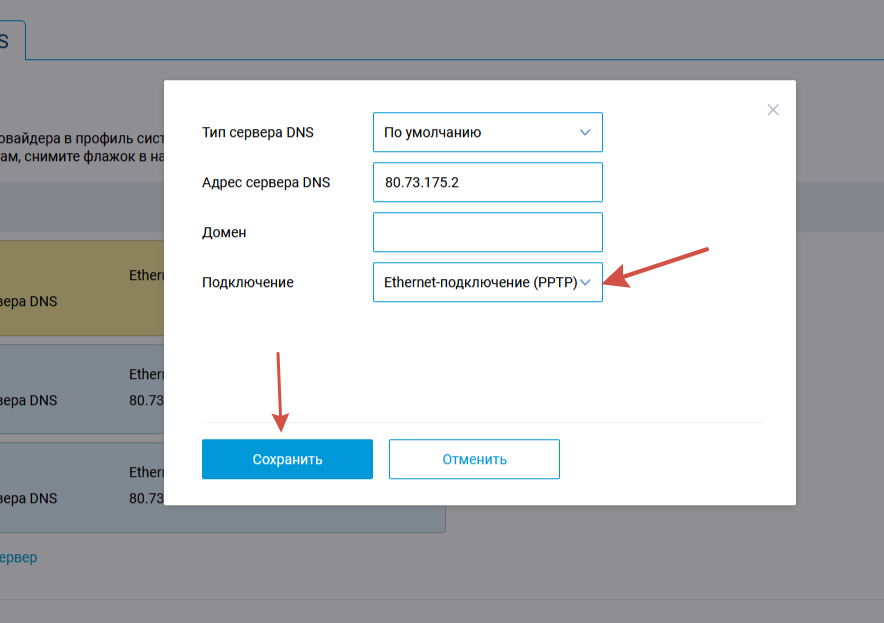The width and height of the screenshot is (884, 623).
Task: Click the 'Тип сервера DNS' label
Action: 258,132
